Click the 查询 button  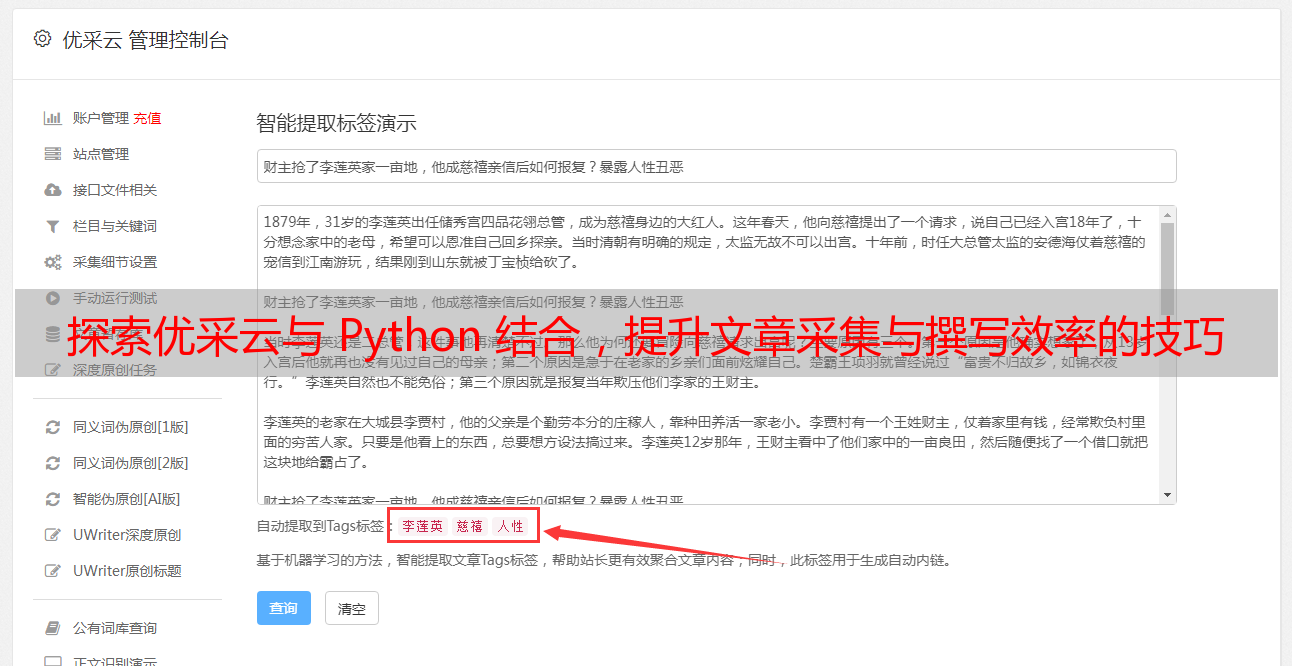pos(283,608)
